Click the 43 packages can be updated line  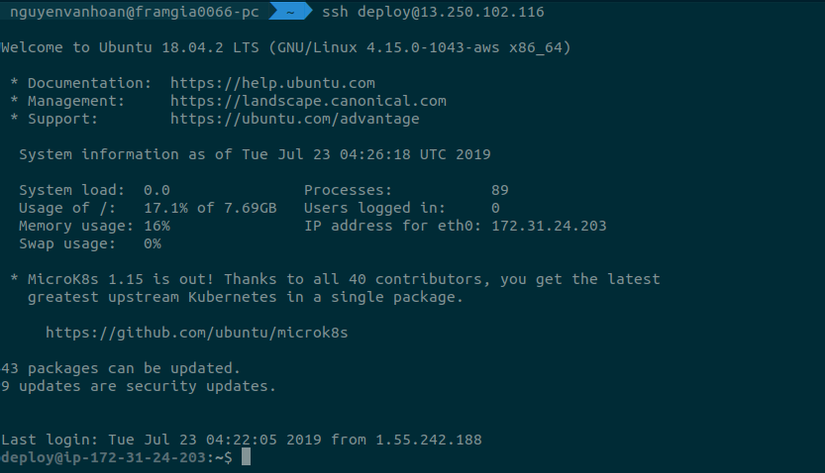(x=121, y=368)
